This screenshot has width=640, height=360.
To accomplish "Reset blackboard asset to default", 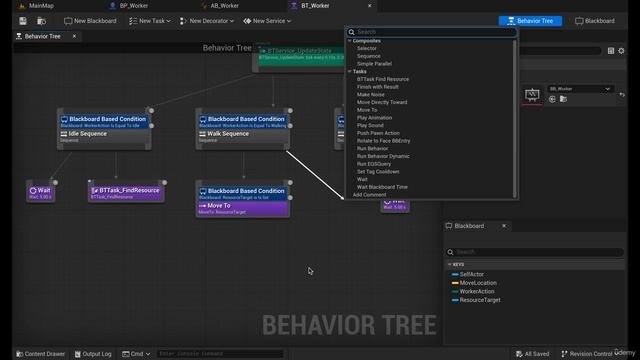I will coord(622,95).
